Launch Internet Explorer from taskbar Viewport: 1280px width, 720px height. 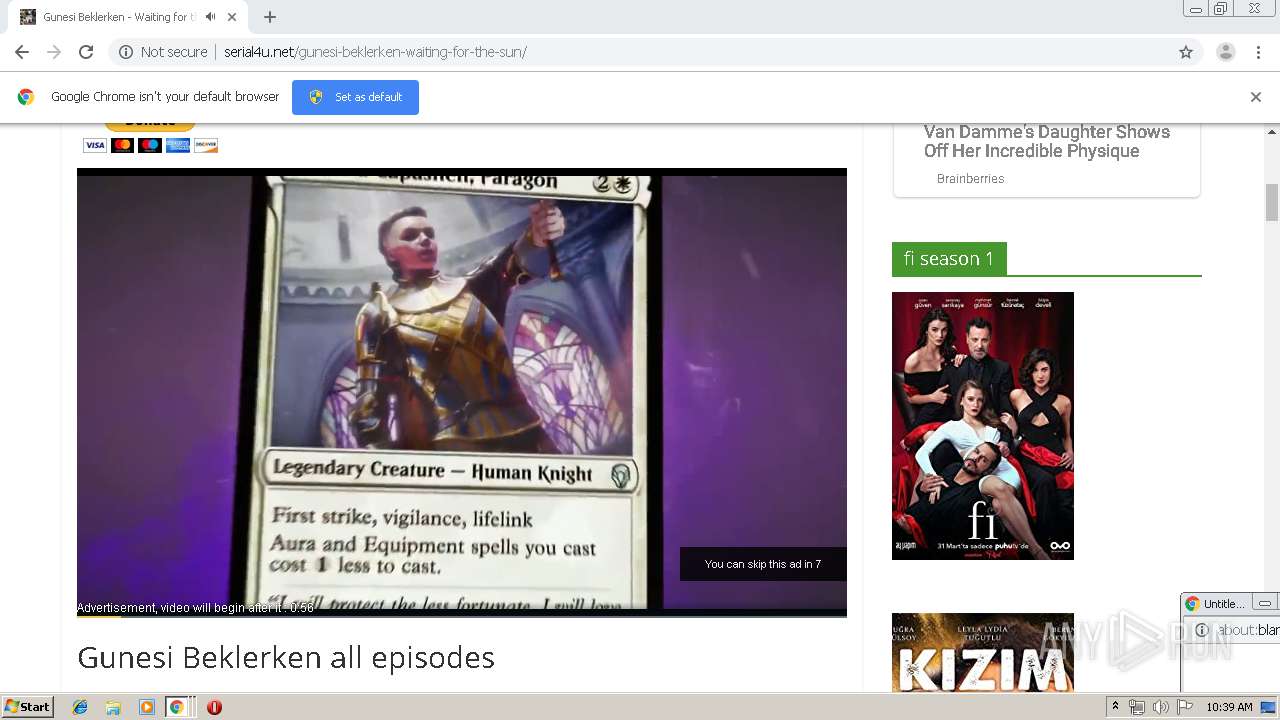point(80,707)
